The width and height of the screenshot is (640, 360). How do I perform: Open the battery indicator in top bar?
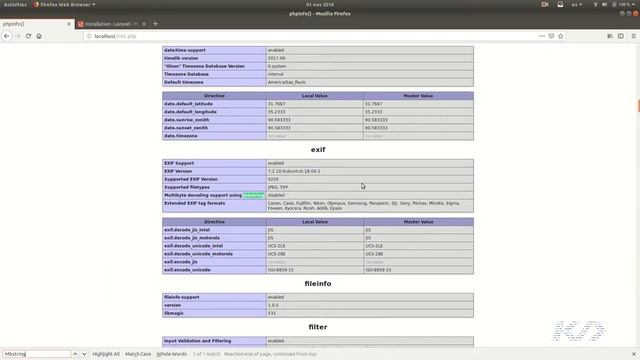[x=614, y=4]
